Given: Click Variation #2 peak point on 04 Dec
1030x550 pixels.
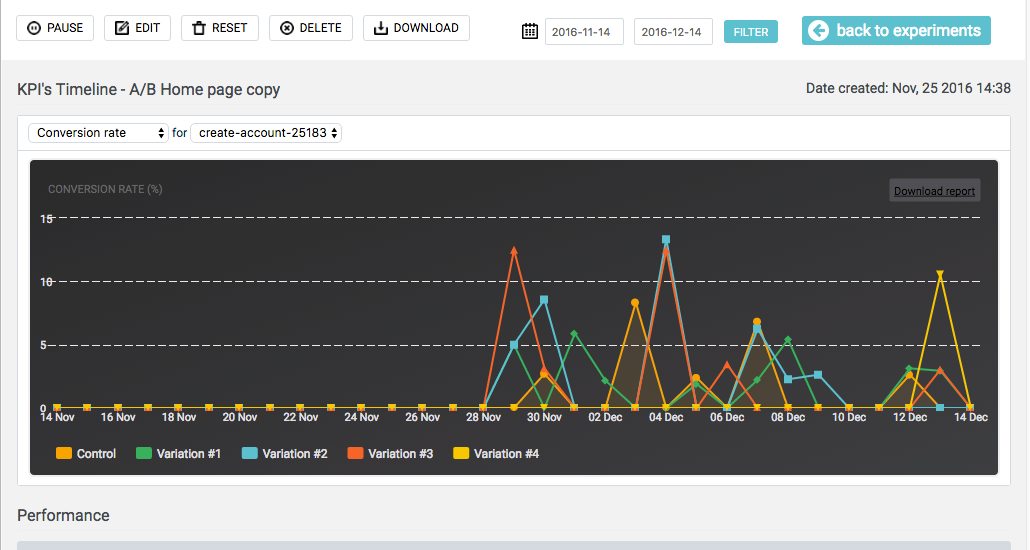Looking at the screenshot, I should pyautogui.click(x=666, y=240).
